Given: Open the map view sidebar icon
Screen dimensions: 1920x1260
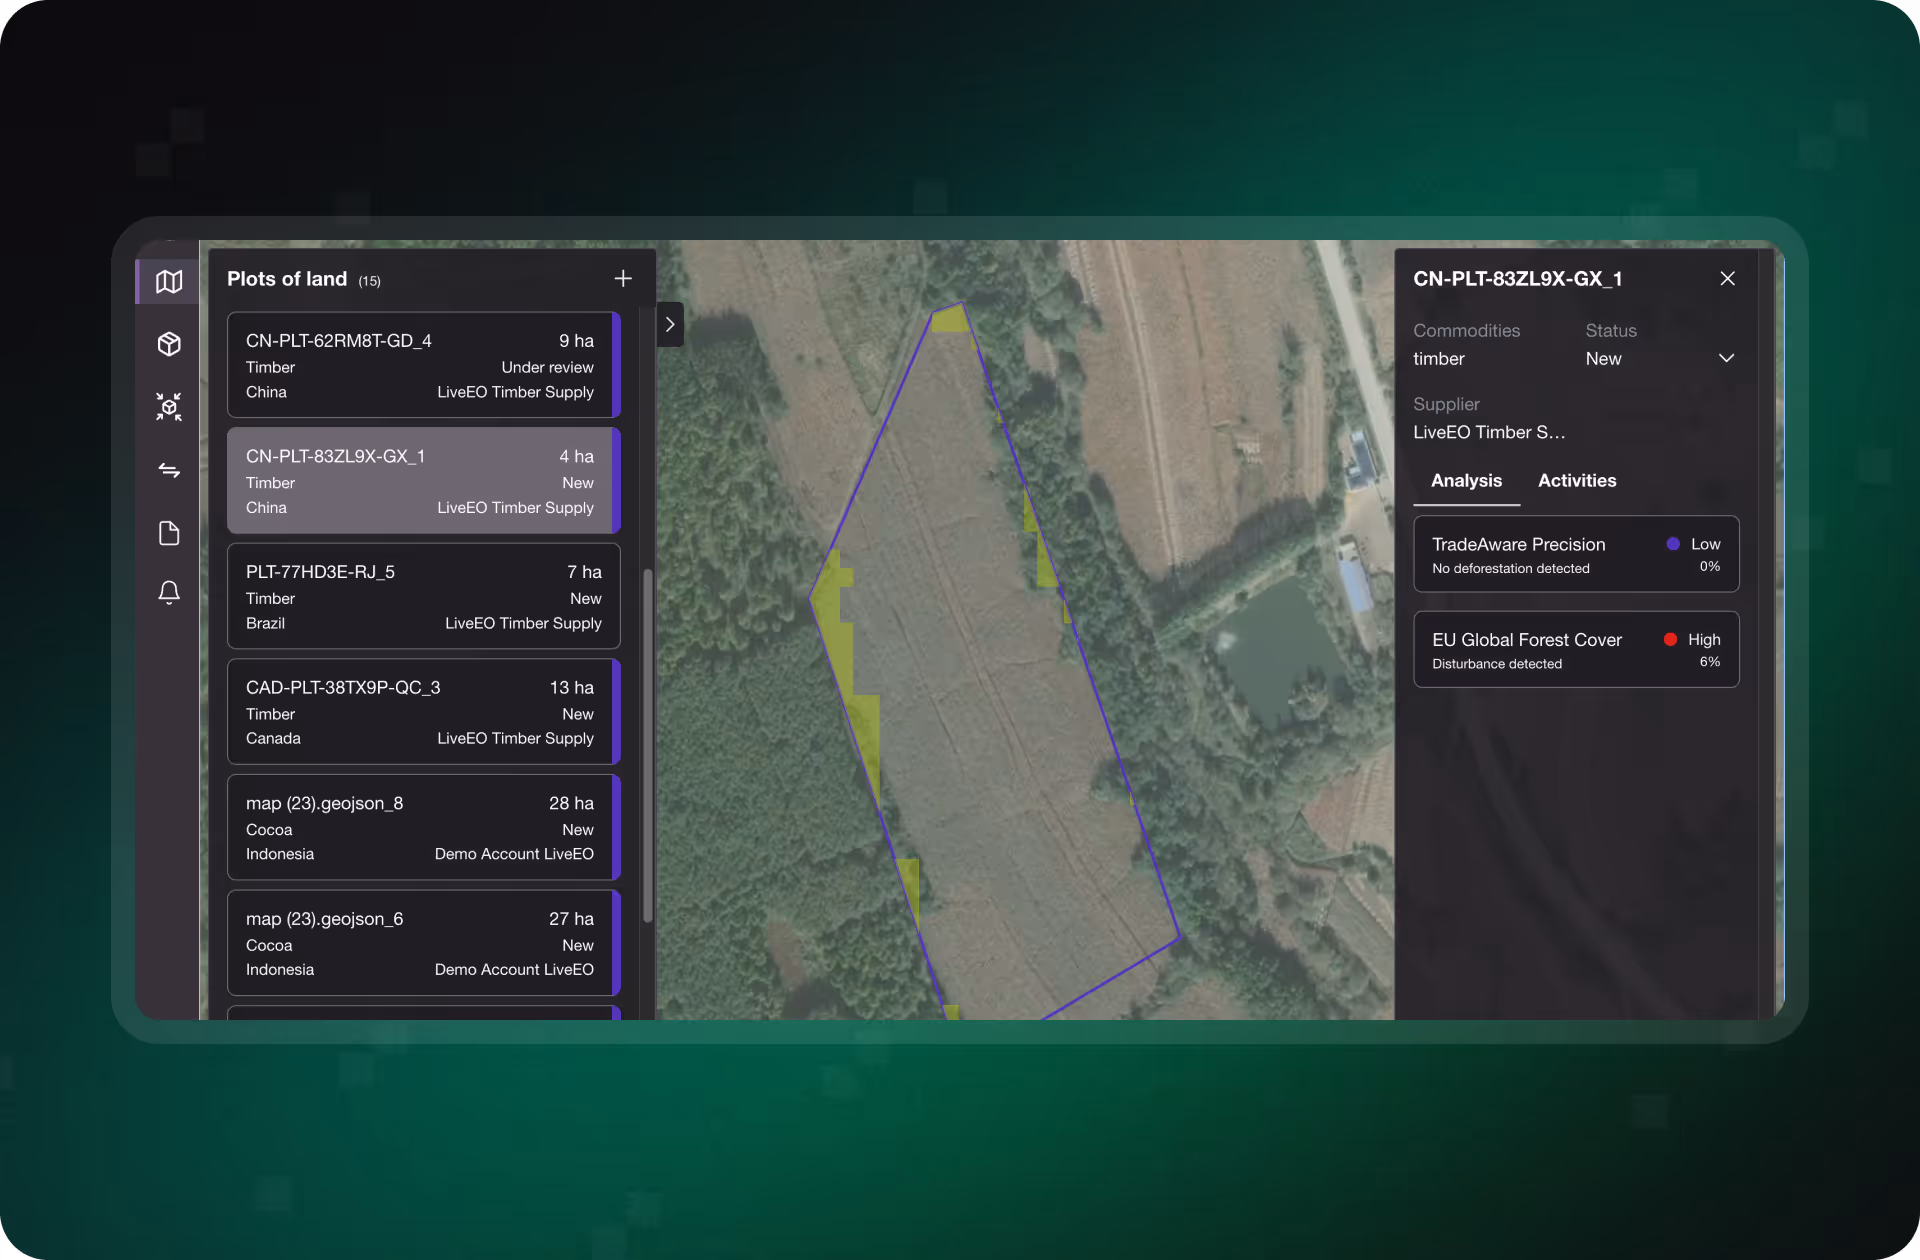Looking at the screenshot, I should [x=169, y=282].
